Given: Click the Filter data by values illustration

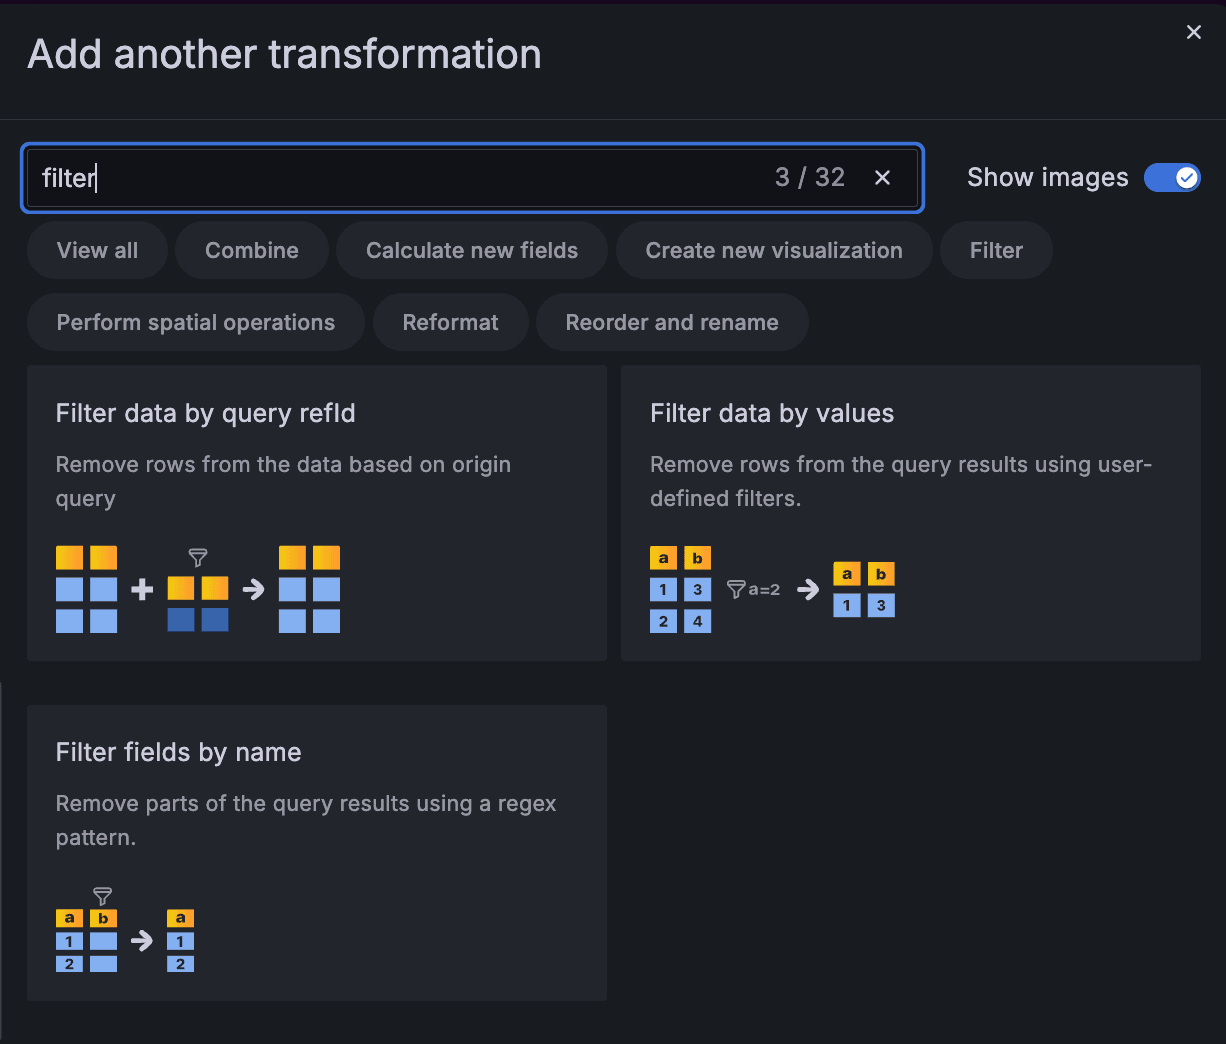Looking at the screenshot, I should click(x=773, y=589).
